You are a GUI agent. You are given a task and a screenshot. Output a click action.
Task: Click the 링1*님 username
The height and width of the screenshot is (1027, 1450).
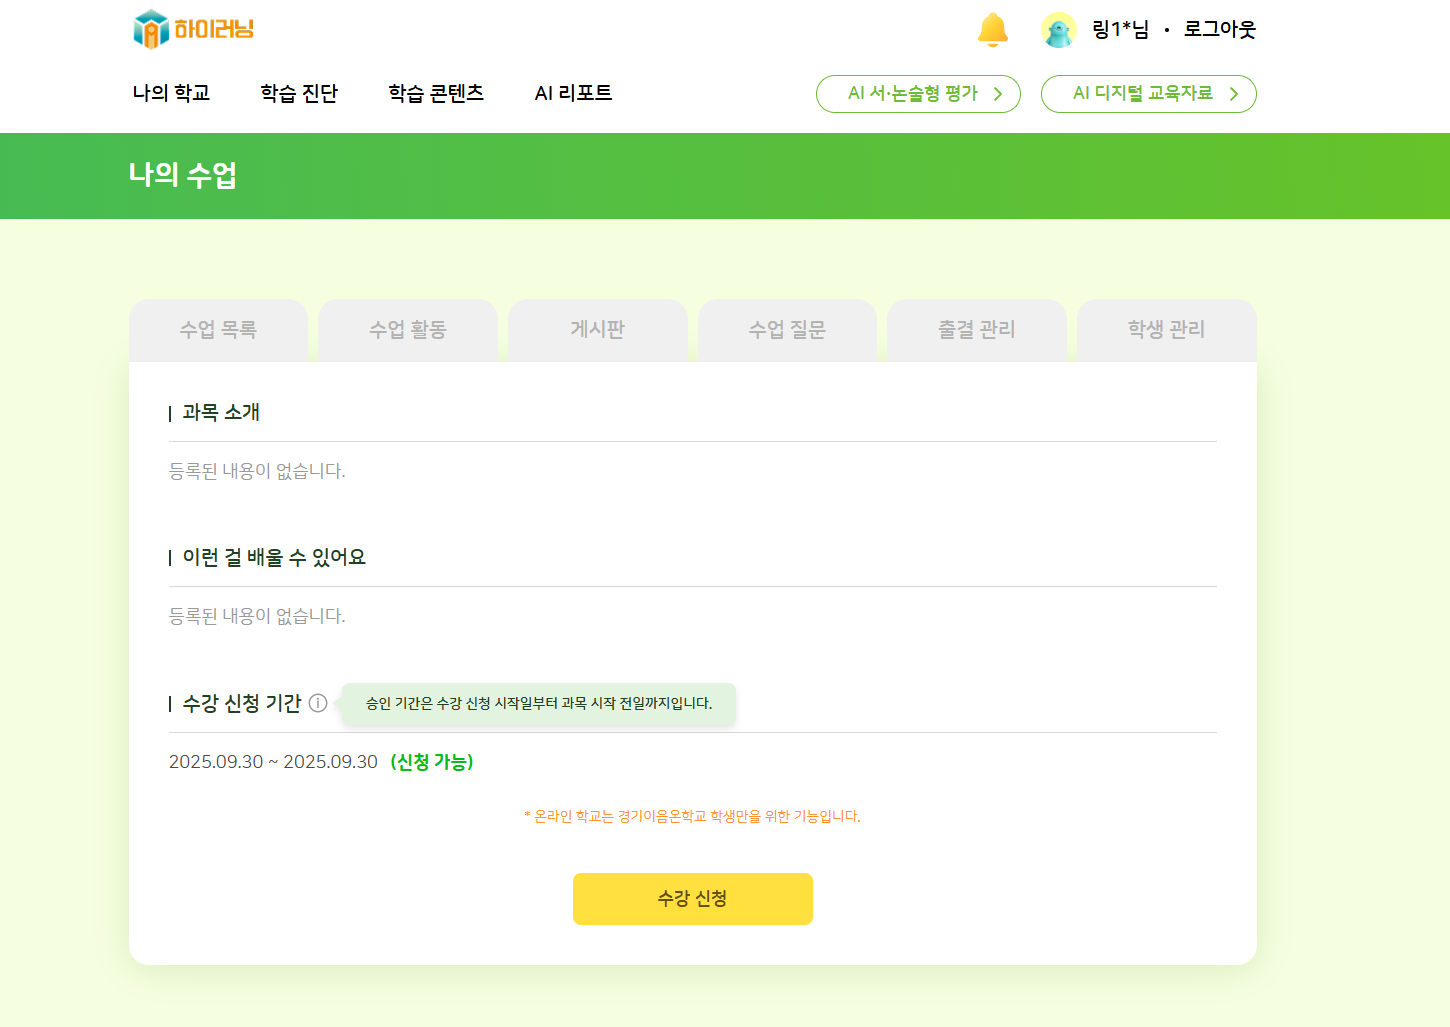pos(1120,30)
